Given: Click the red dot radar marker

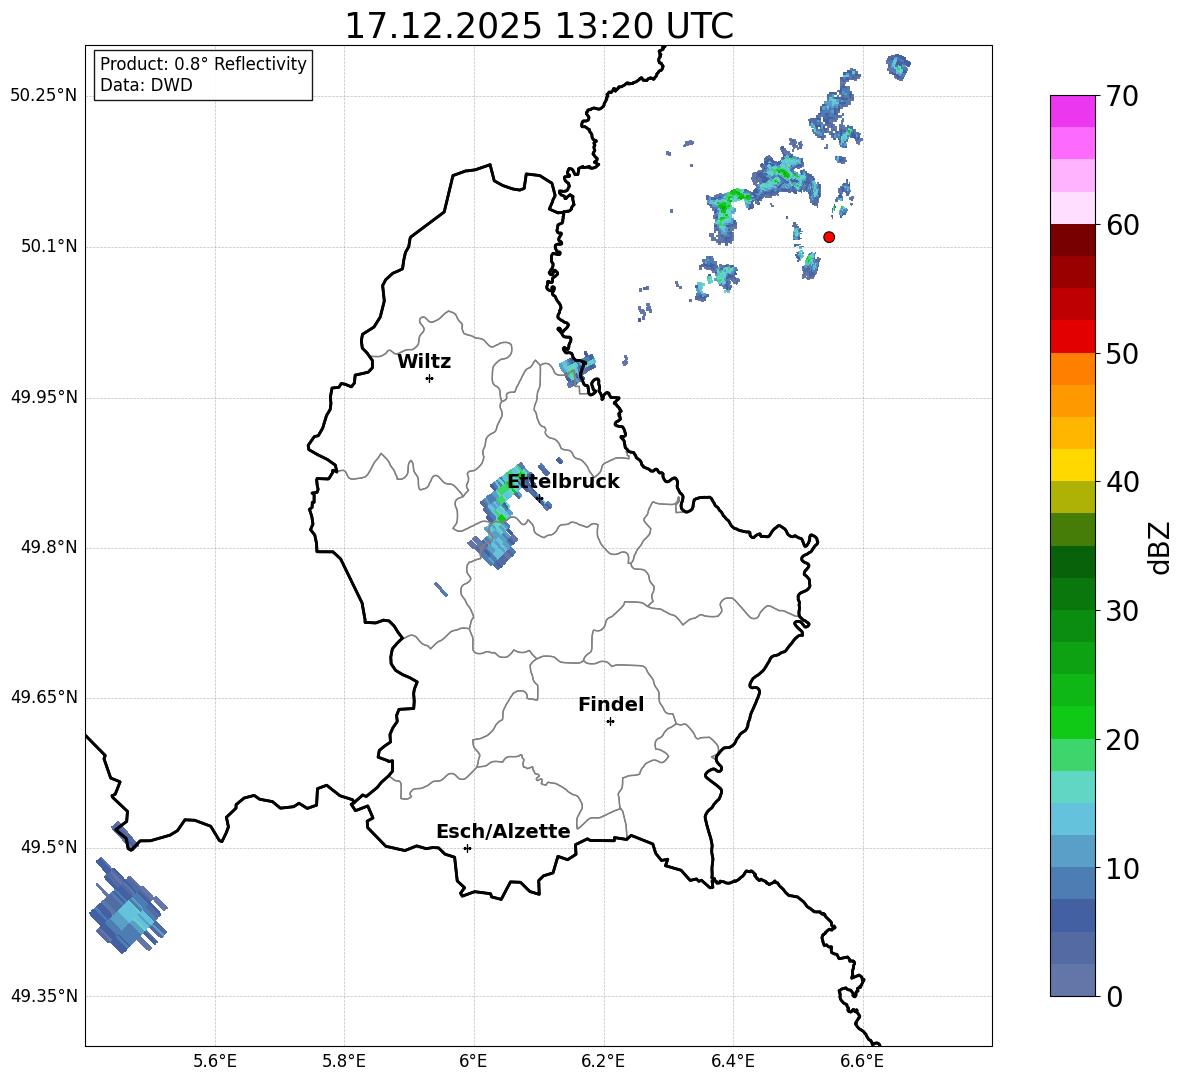Looking at the screenshot, I should tap(829, 237).
